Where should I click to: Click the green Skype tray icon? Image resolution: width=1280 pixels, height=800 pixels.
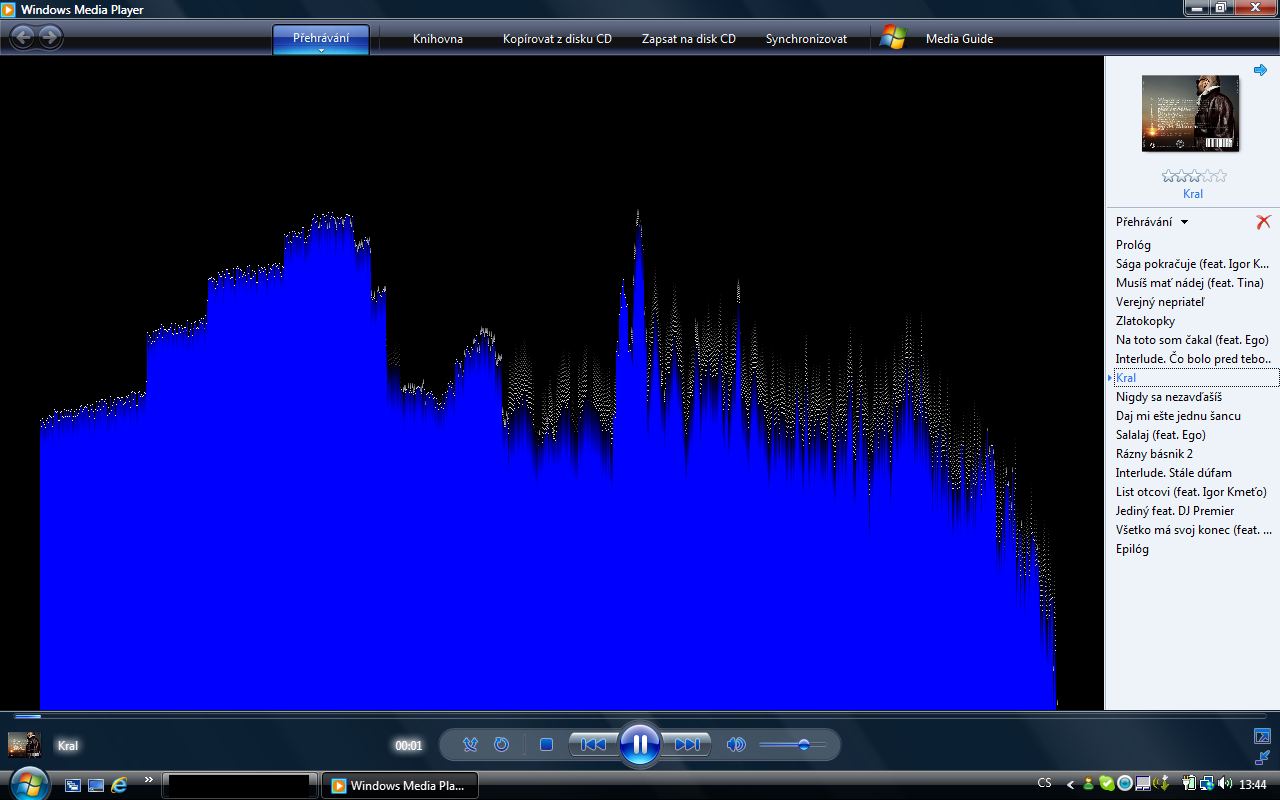click(1107, 784)
